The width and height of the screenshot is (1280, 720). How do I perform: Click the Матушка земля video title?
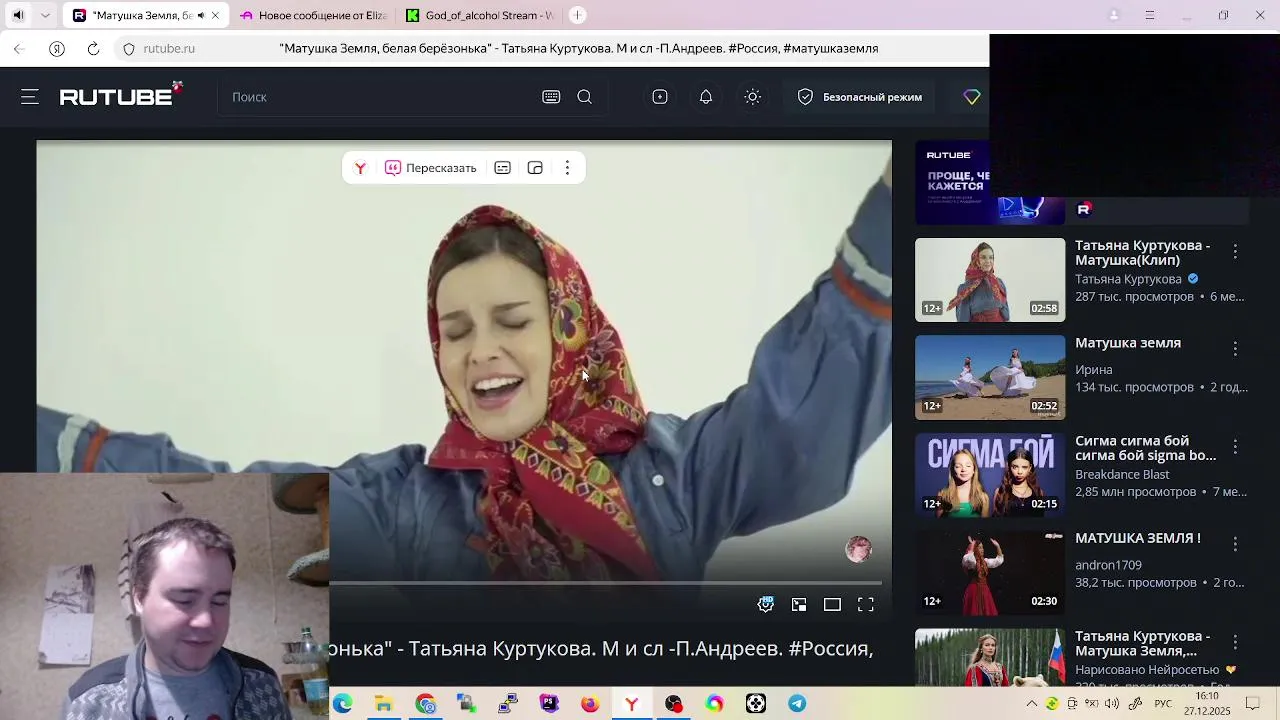[x=1128, y=343]
